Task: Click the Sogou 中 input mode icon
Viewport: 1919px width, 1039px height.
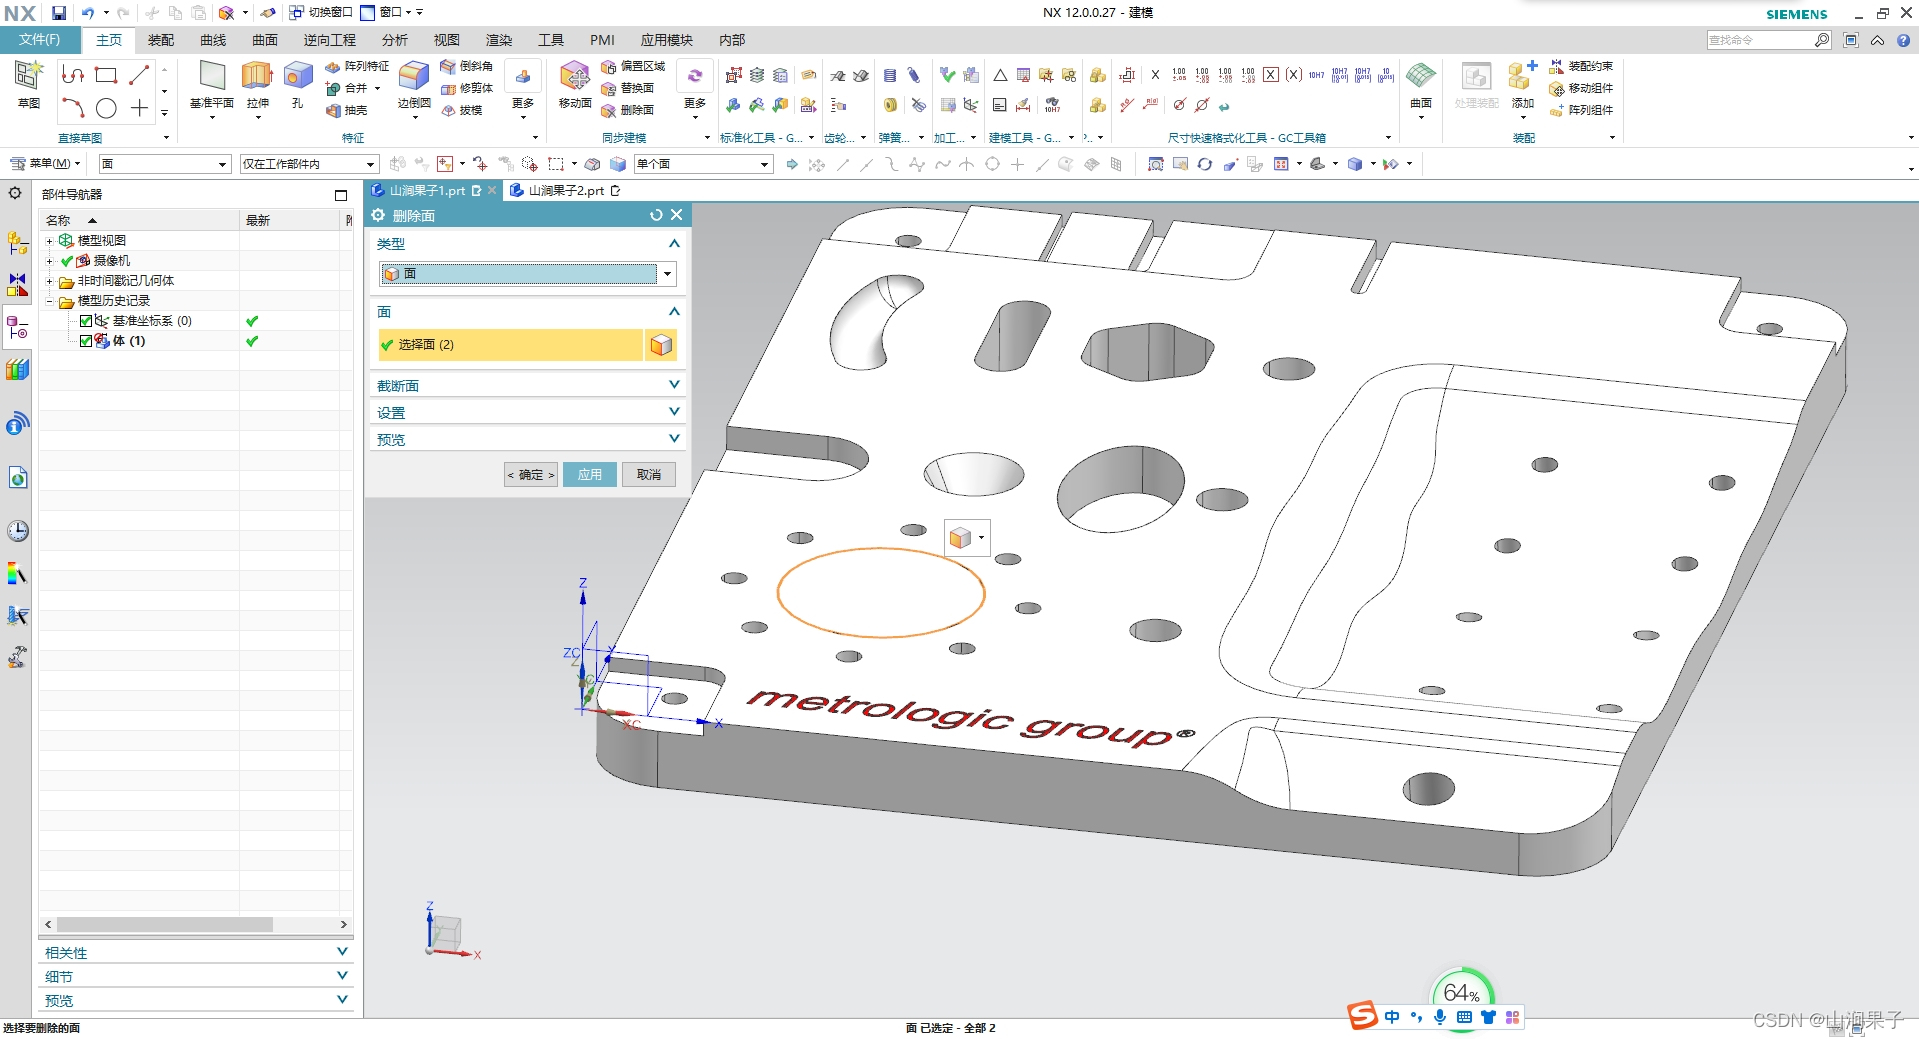Action: coord(1392,1017)
